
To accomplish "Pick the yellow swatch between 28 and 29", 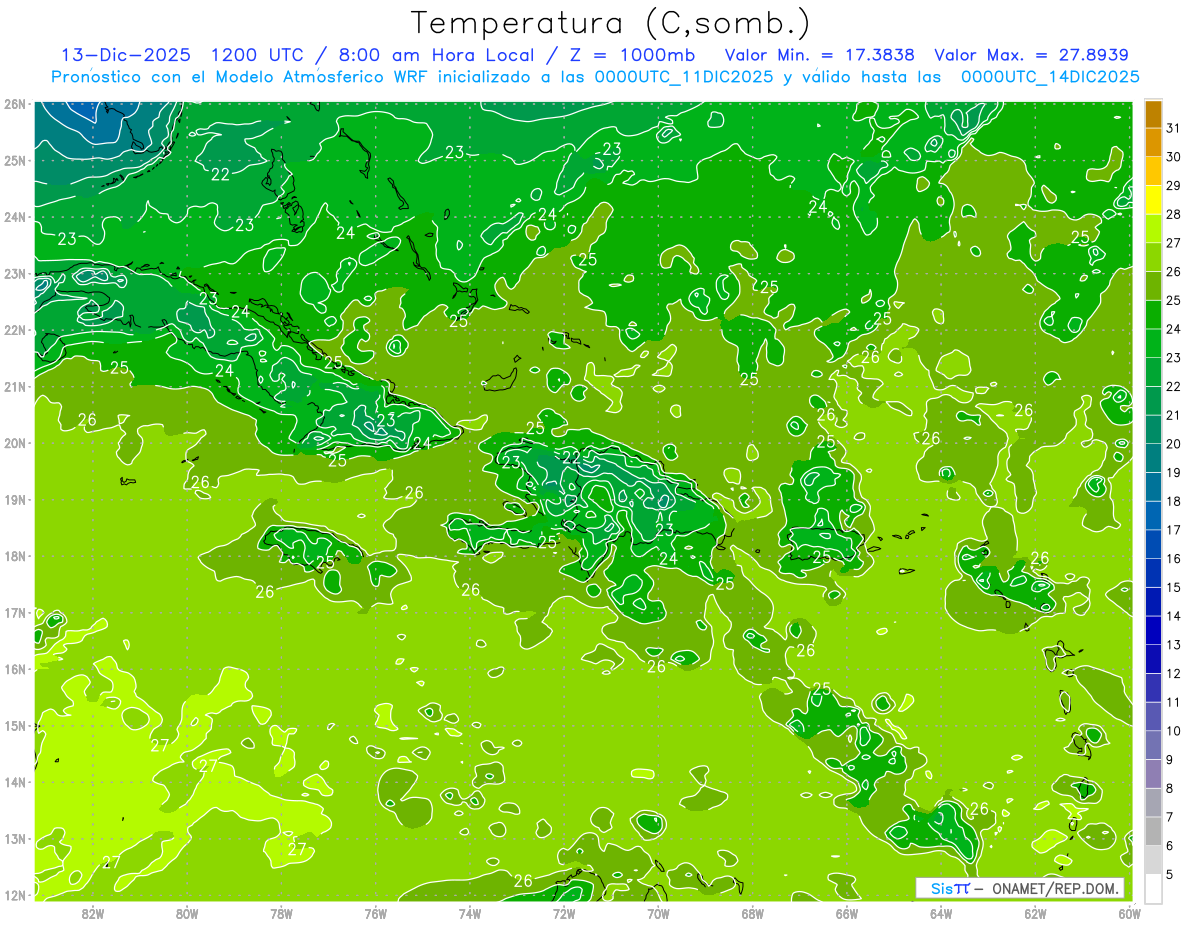I will pyautogui.click(x=1153, y=200).
